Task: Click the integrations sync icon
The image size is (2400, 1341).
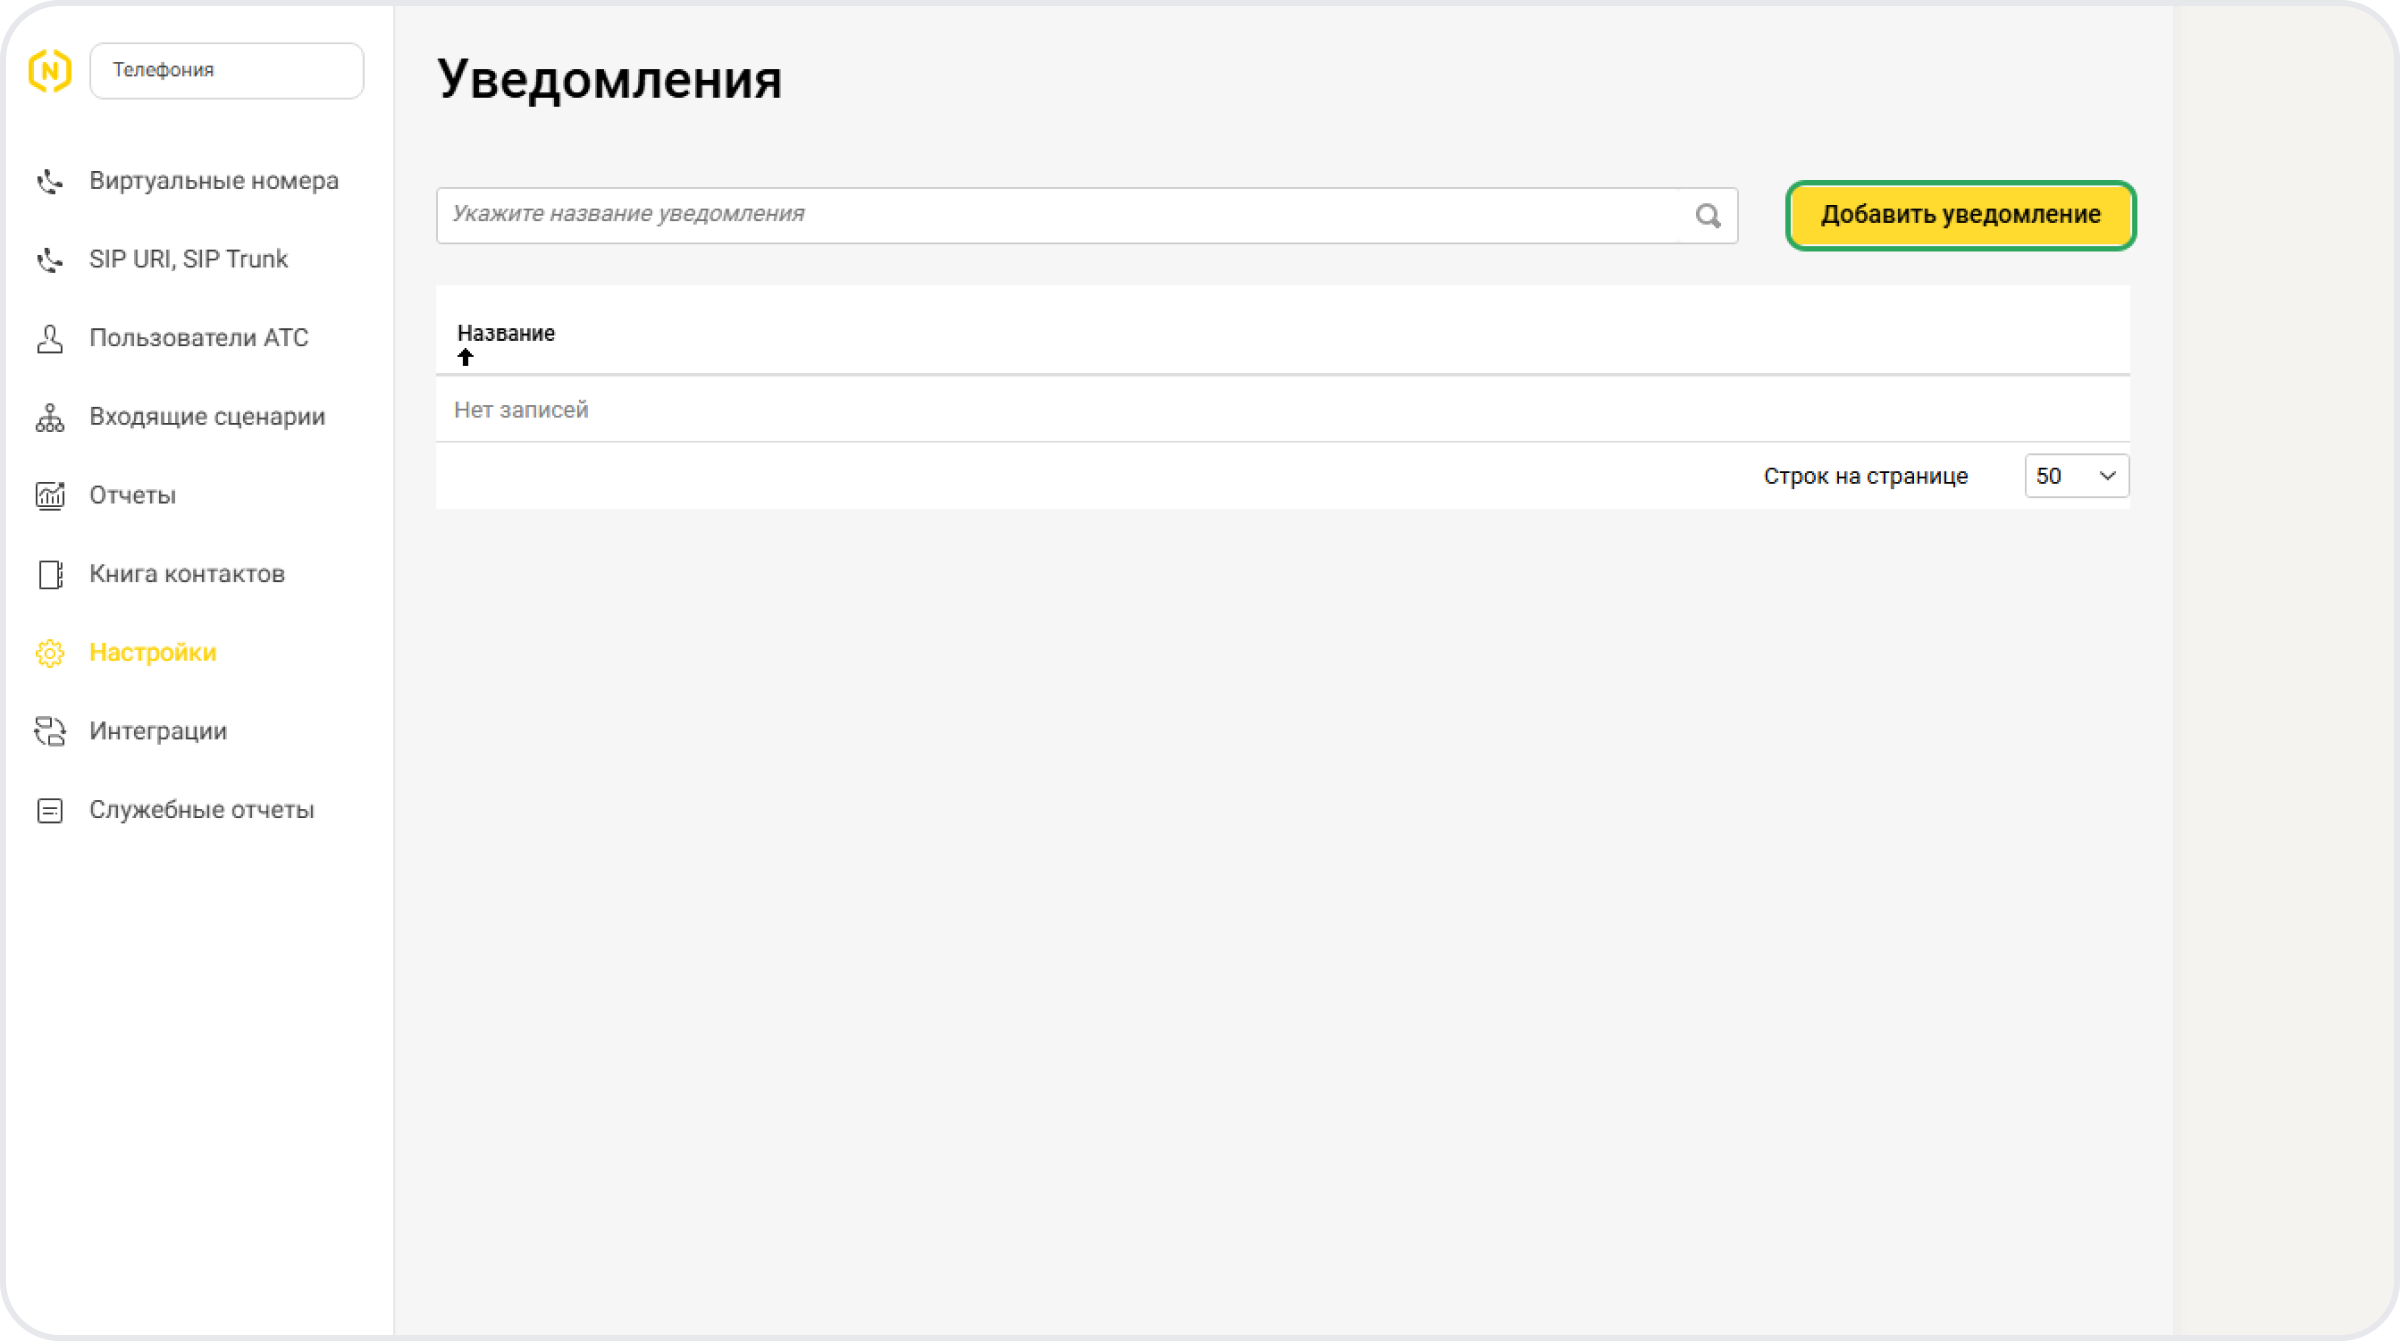Action: tap(50, 732)
